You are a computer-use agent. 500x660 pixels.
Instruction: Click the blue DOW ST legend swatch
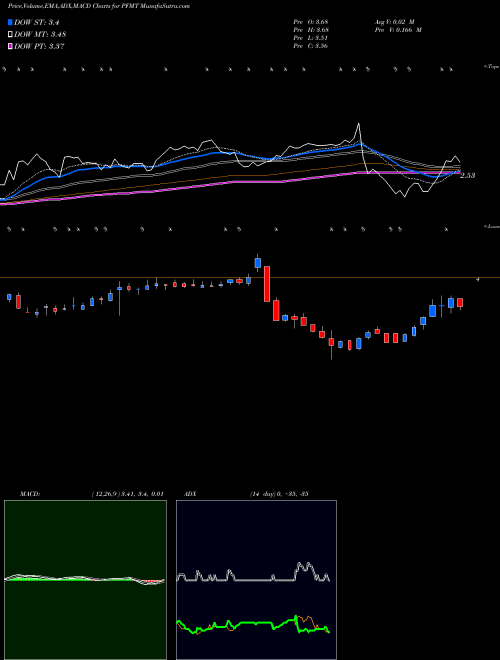[10, 22]
